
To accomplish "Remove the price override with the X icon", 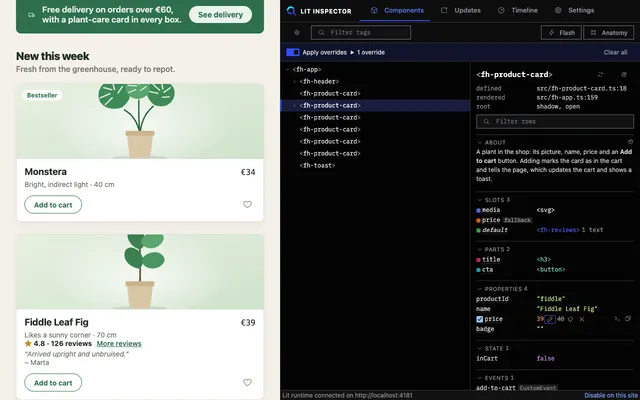I will (x=582, y=319).
